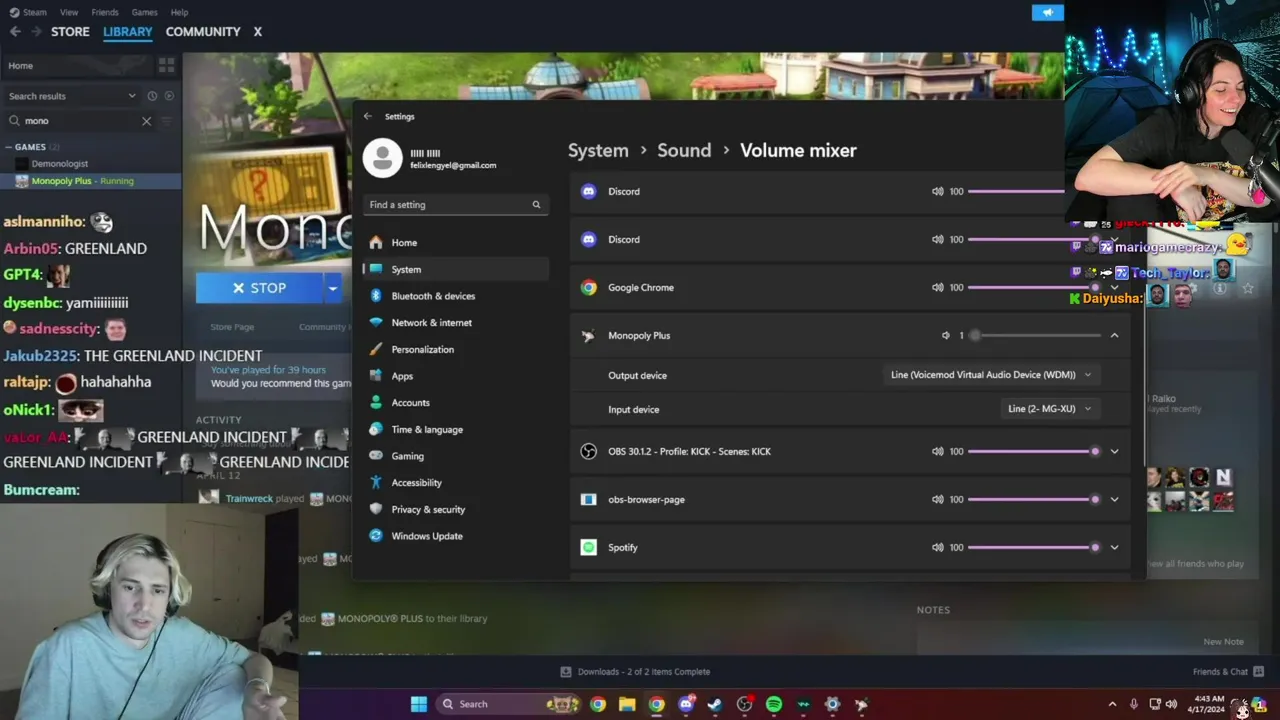The height and width of the screenshot is (720, 1280).
Task: Go back using Steam's back arrow
Action: (15, 32)
